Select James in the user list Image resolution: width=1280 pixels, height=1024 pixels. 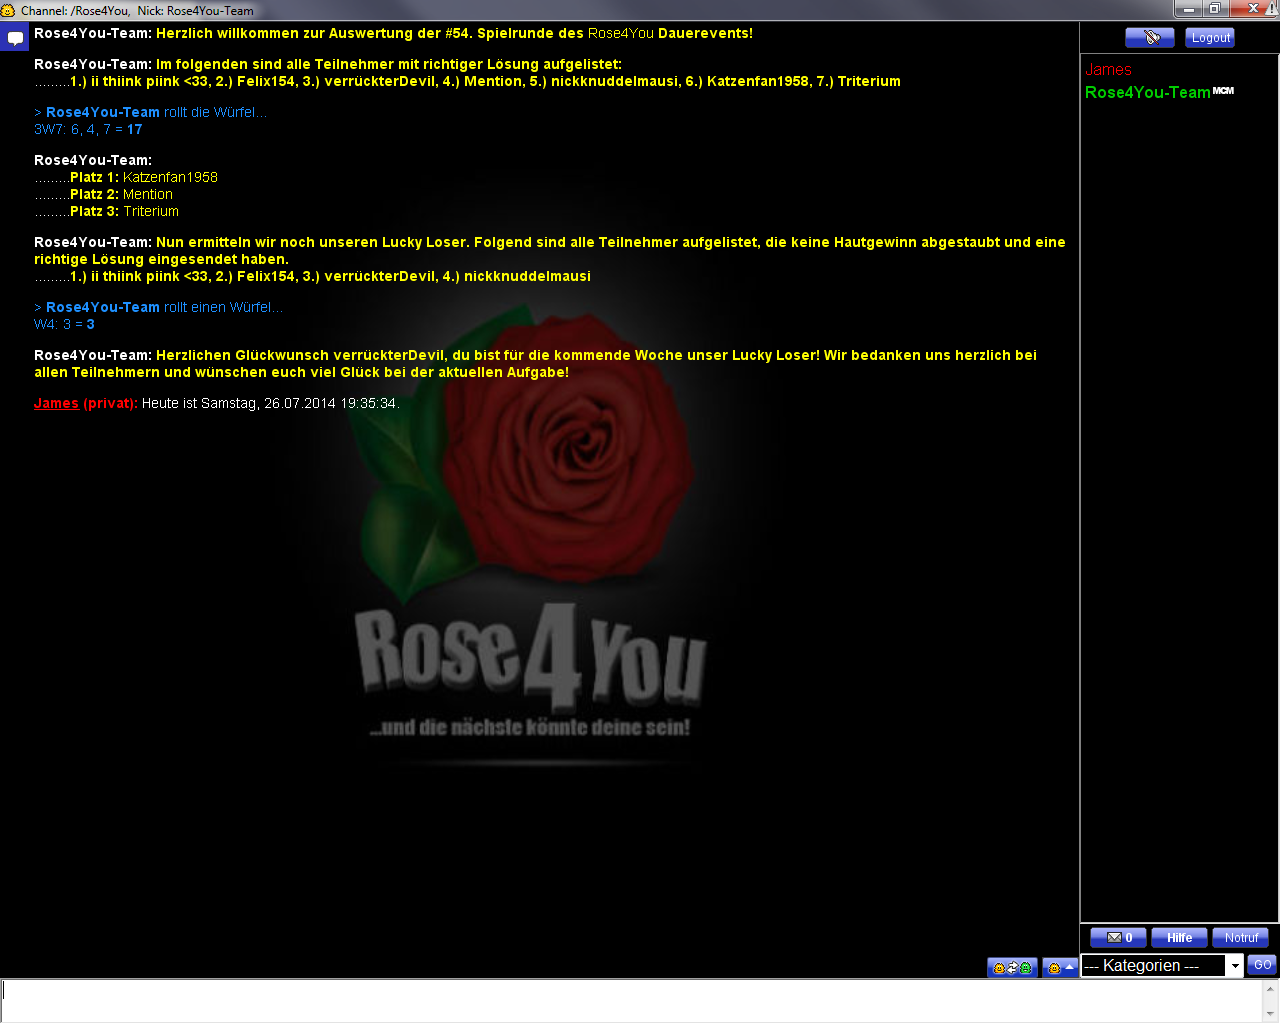1108,70
